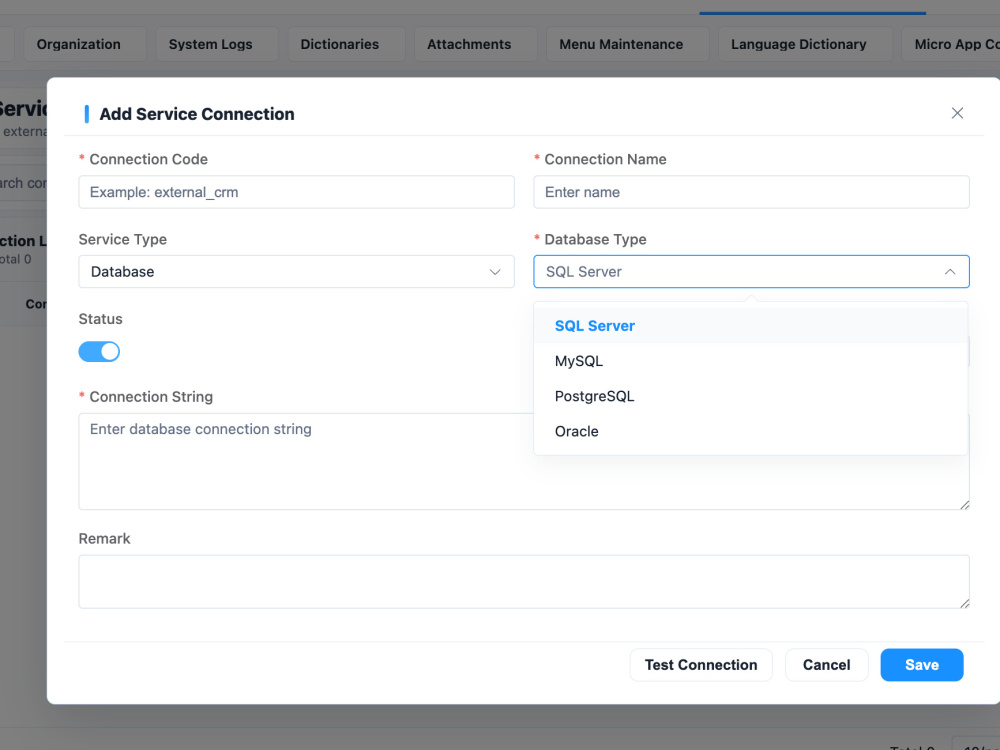Click the Database Type label
Viewport: 1000px width, 750px height.
tap(595, 239)
